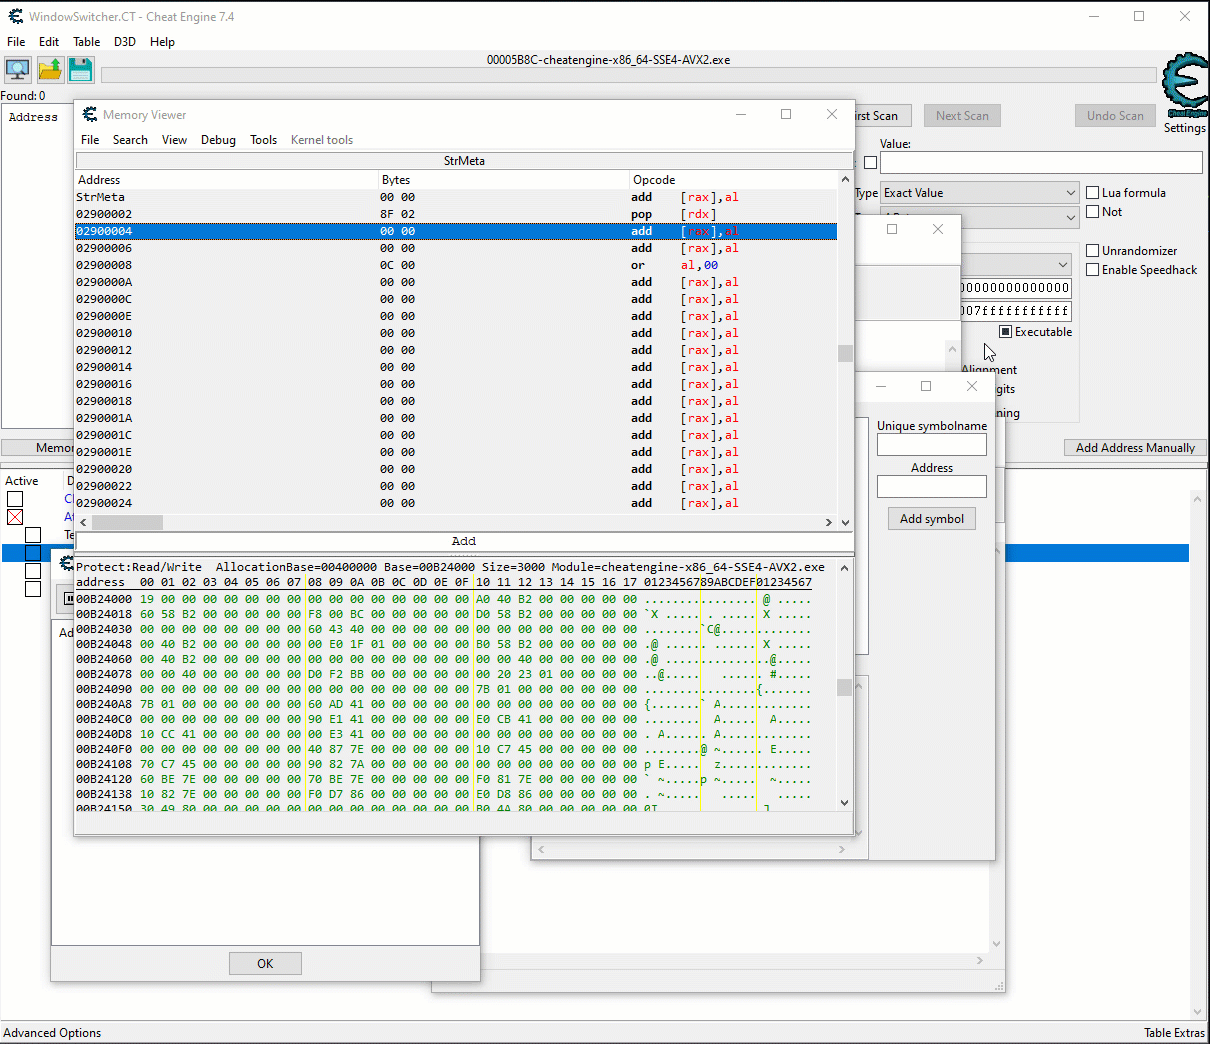The width and height of the screenshot is (1210, 1044).
Task: Open the dropdown above the hex range fields
Action: tap(1016, 265)
